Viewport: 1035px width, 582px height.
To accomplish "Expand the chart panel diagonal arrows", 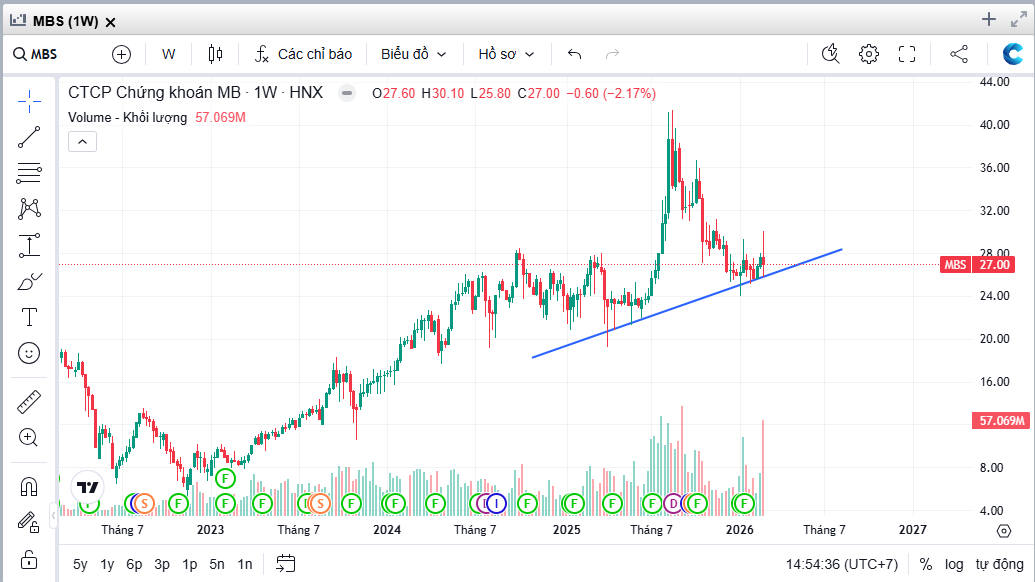I will (1019, 20).
